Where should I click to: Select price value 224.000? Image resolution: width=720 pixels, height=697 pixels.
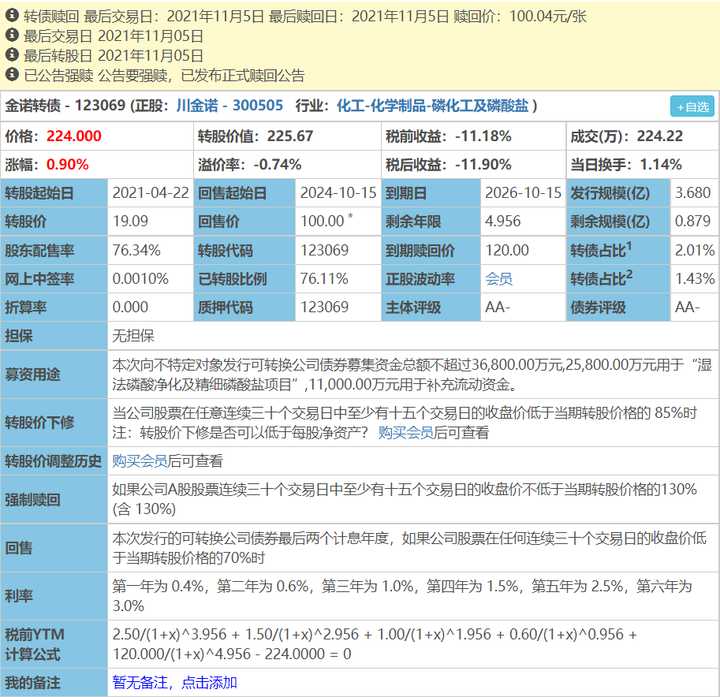74,136
